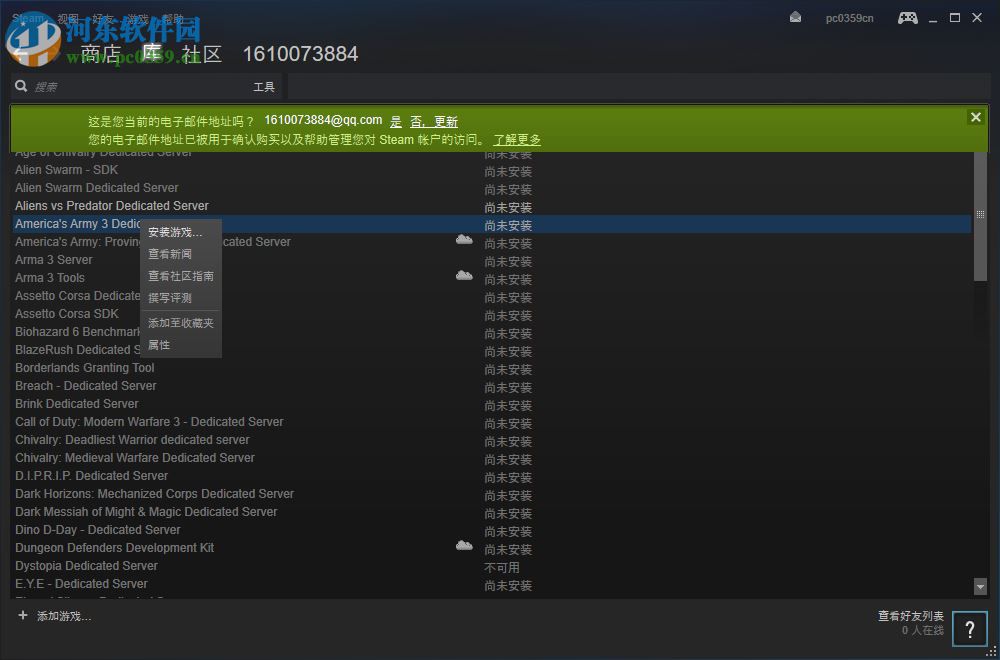The height and width of the screenshot is (660, 1000).
Task: Choose 属性 from the context menu
Action: [x=158, y=344]
